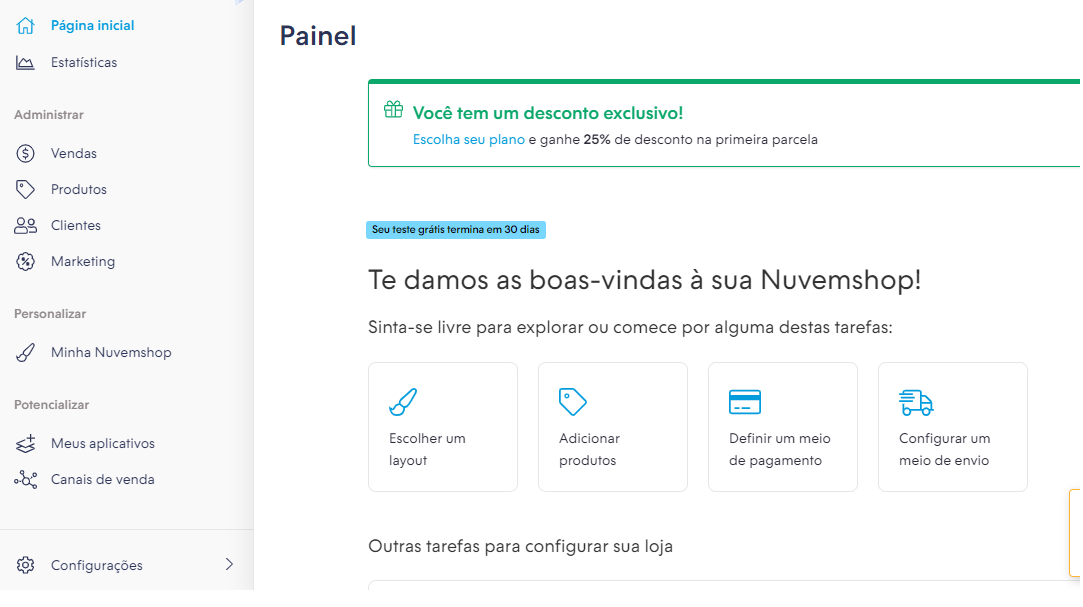Viewport: 1083px width, 607px height.
Task: Open the Meus aplicativos layers icon
Action: [26, 443]
